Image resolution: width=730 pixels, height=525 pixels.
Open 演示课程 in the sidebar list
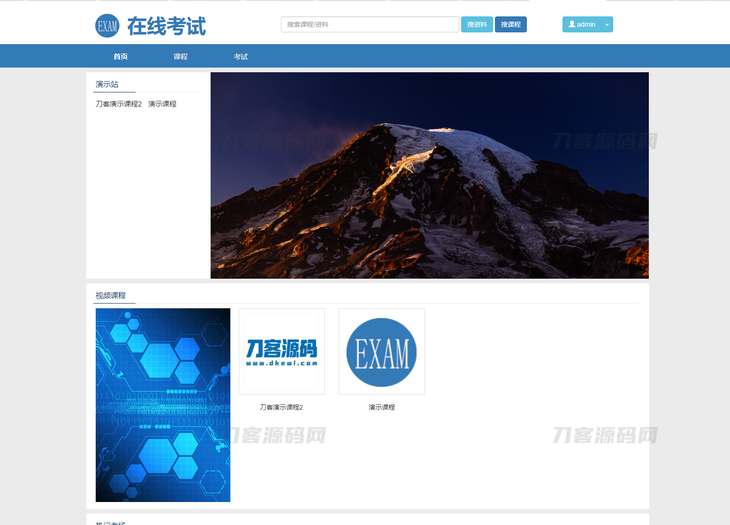pos(162,104)
